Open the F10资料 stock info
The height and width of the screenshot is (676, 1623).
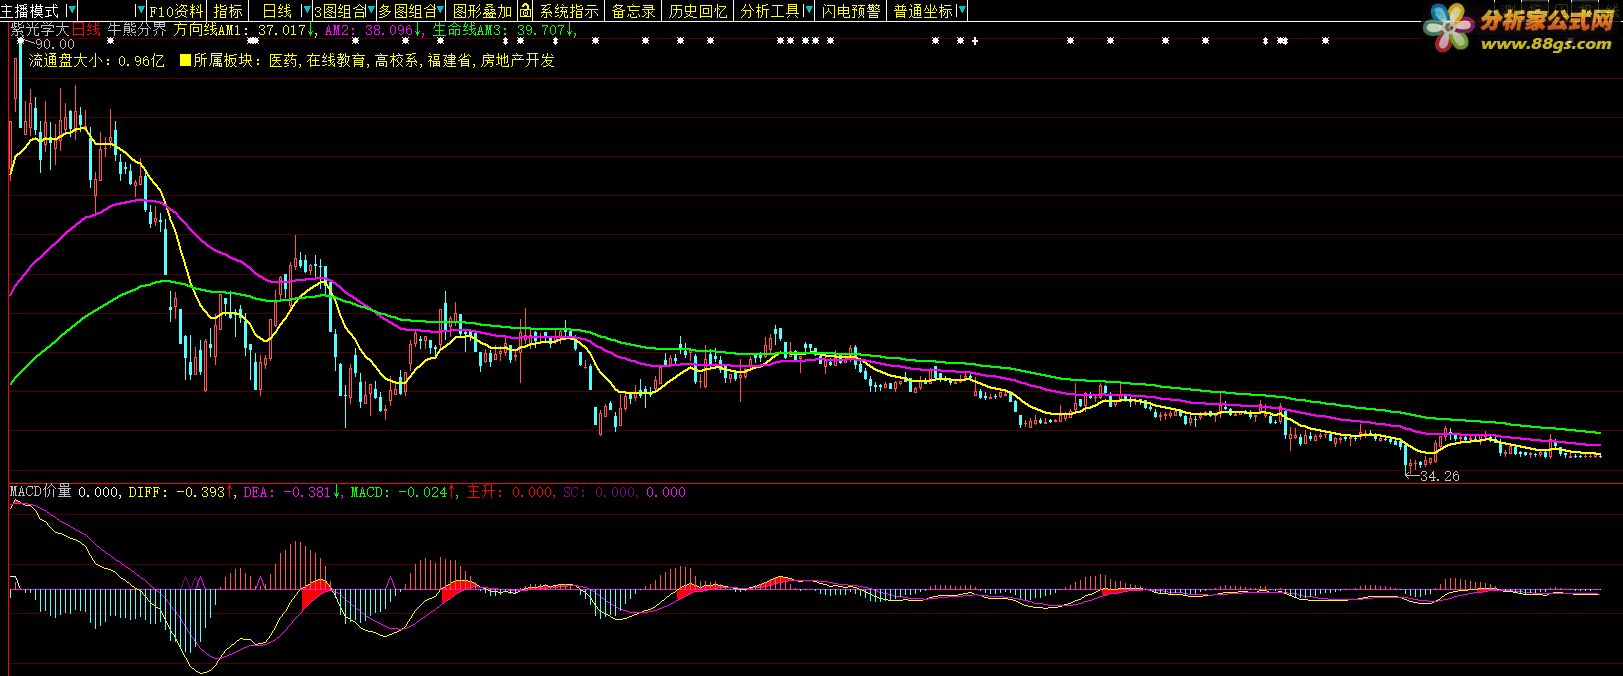(x=176, y=11)
